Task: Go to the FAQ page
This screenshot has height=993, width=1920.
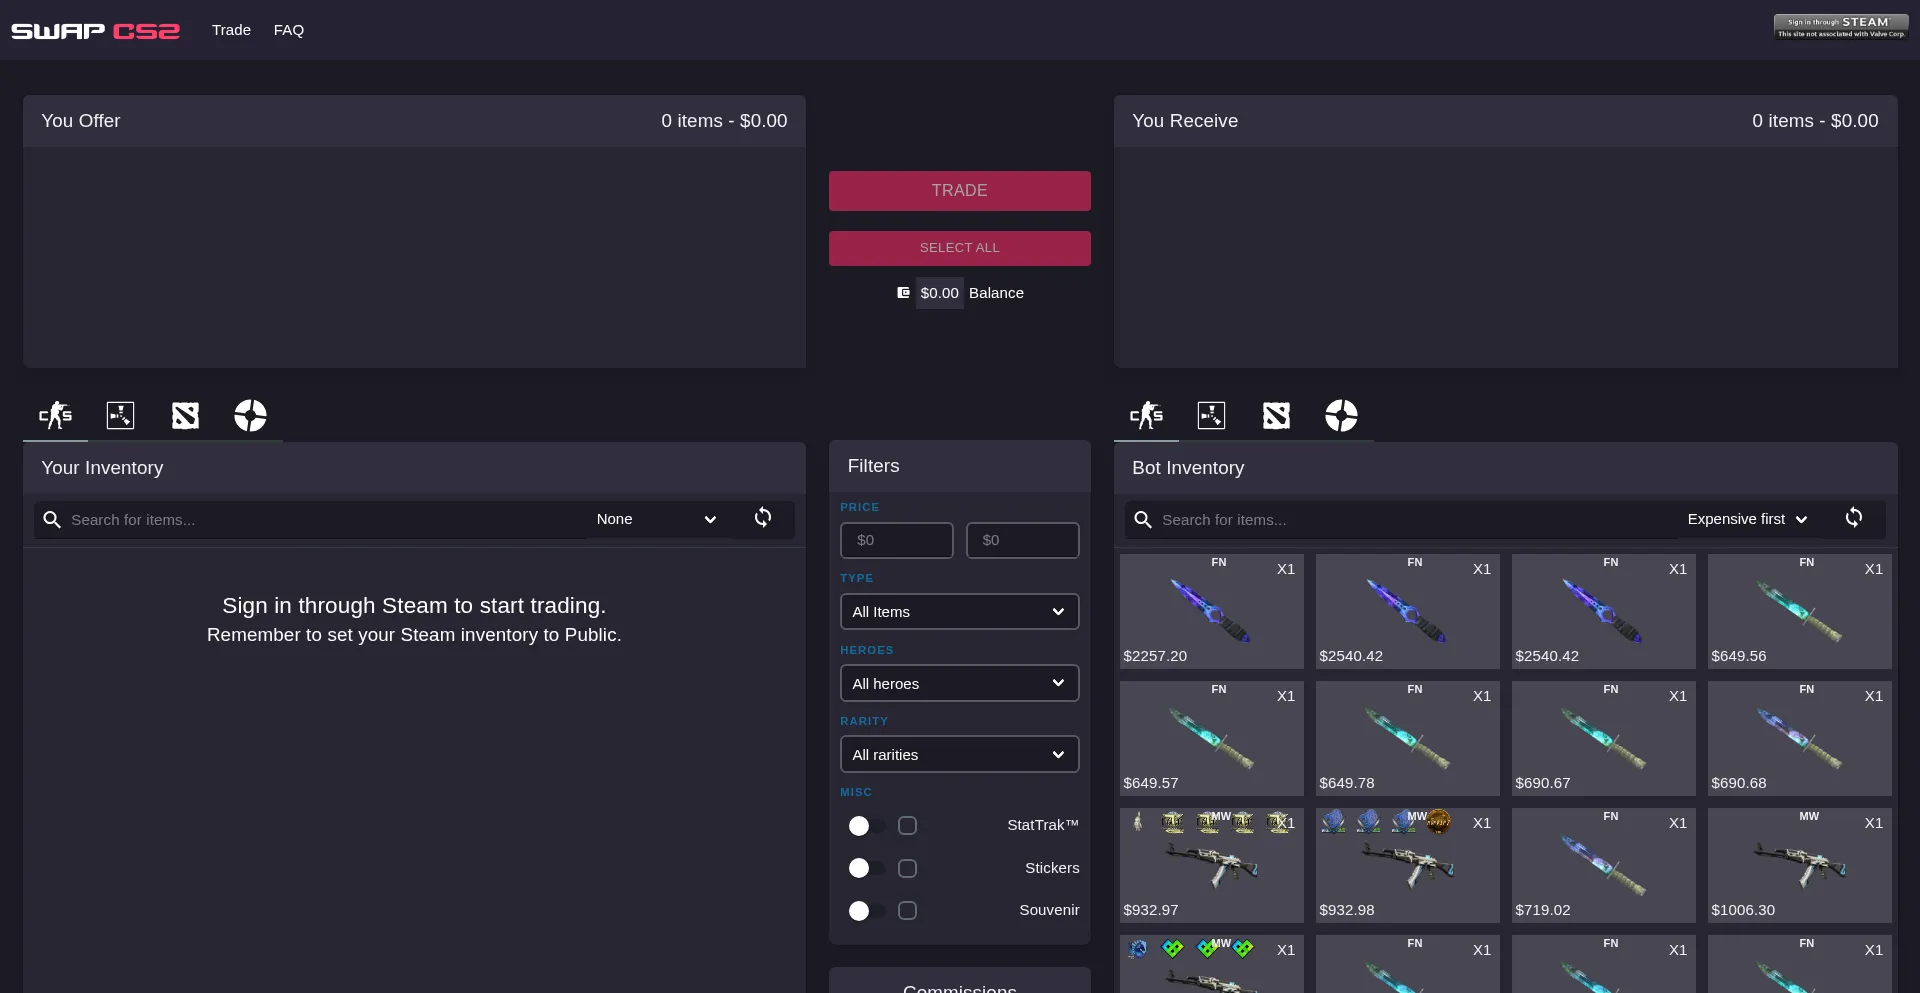Action: (289, 30)
